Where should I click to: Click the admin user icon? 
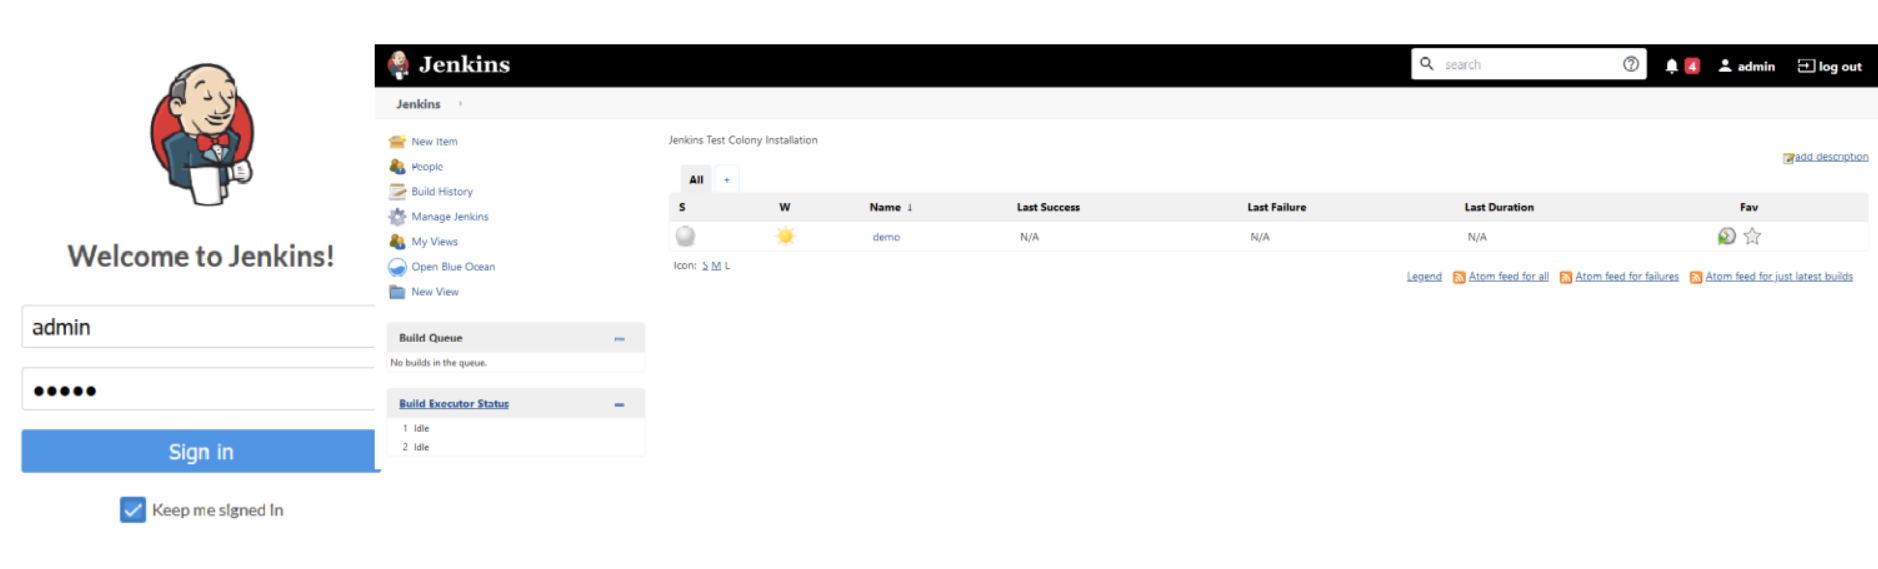click(1725, 66)
